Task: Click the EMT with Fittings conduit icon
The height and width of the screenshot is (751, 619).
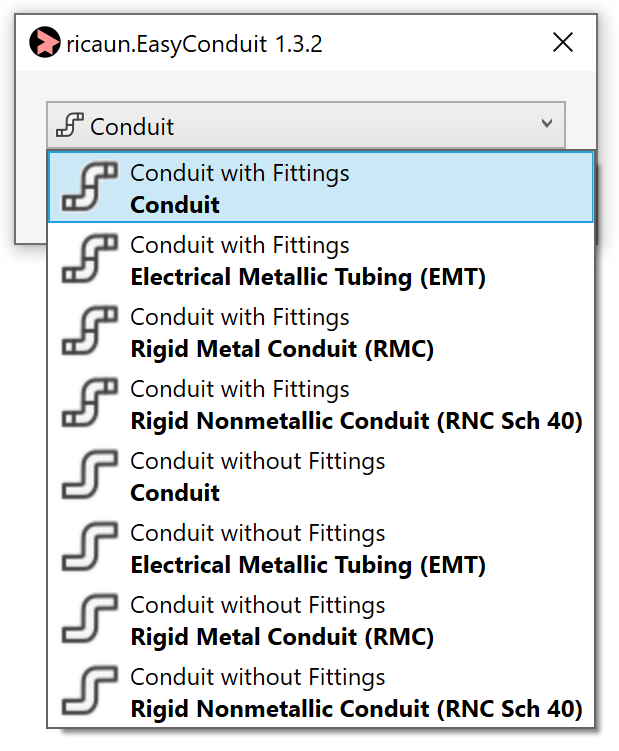Action: 89,260
